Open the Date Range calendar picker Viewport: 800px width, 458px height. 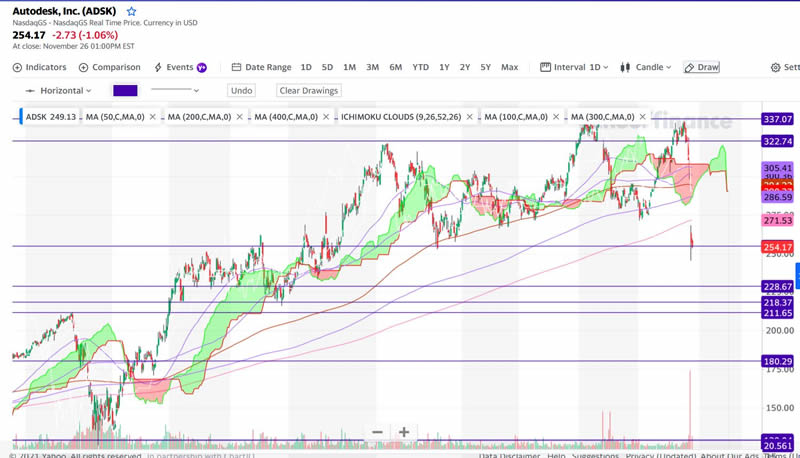[x=261, y=67]
